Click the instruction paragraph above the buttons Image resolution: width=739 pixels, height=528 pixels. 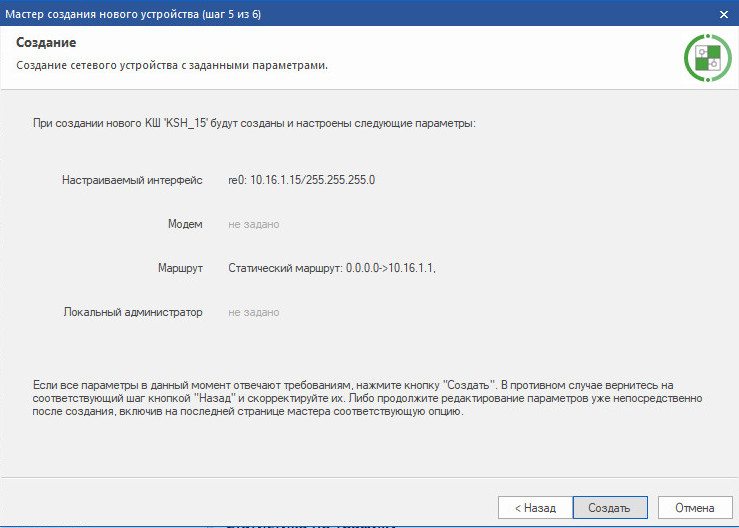pyautogui.click(x=368, y=398)
